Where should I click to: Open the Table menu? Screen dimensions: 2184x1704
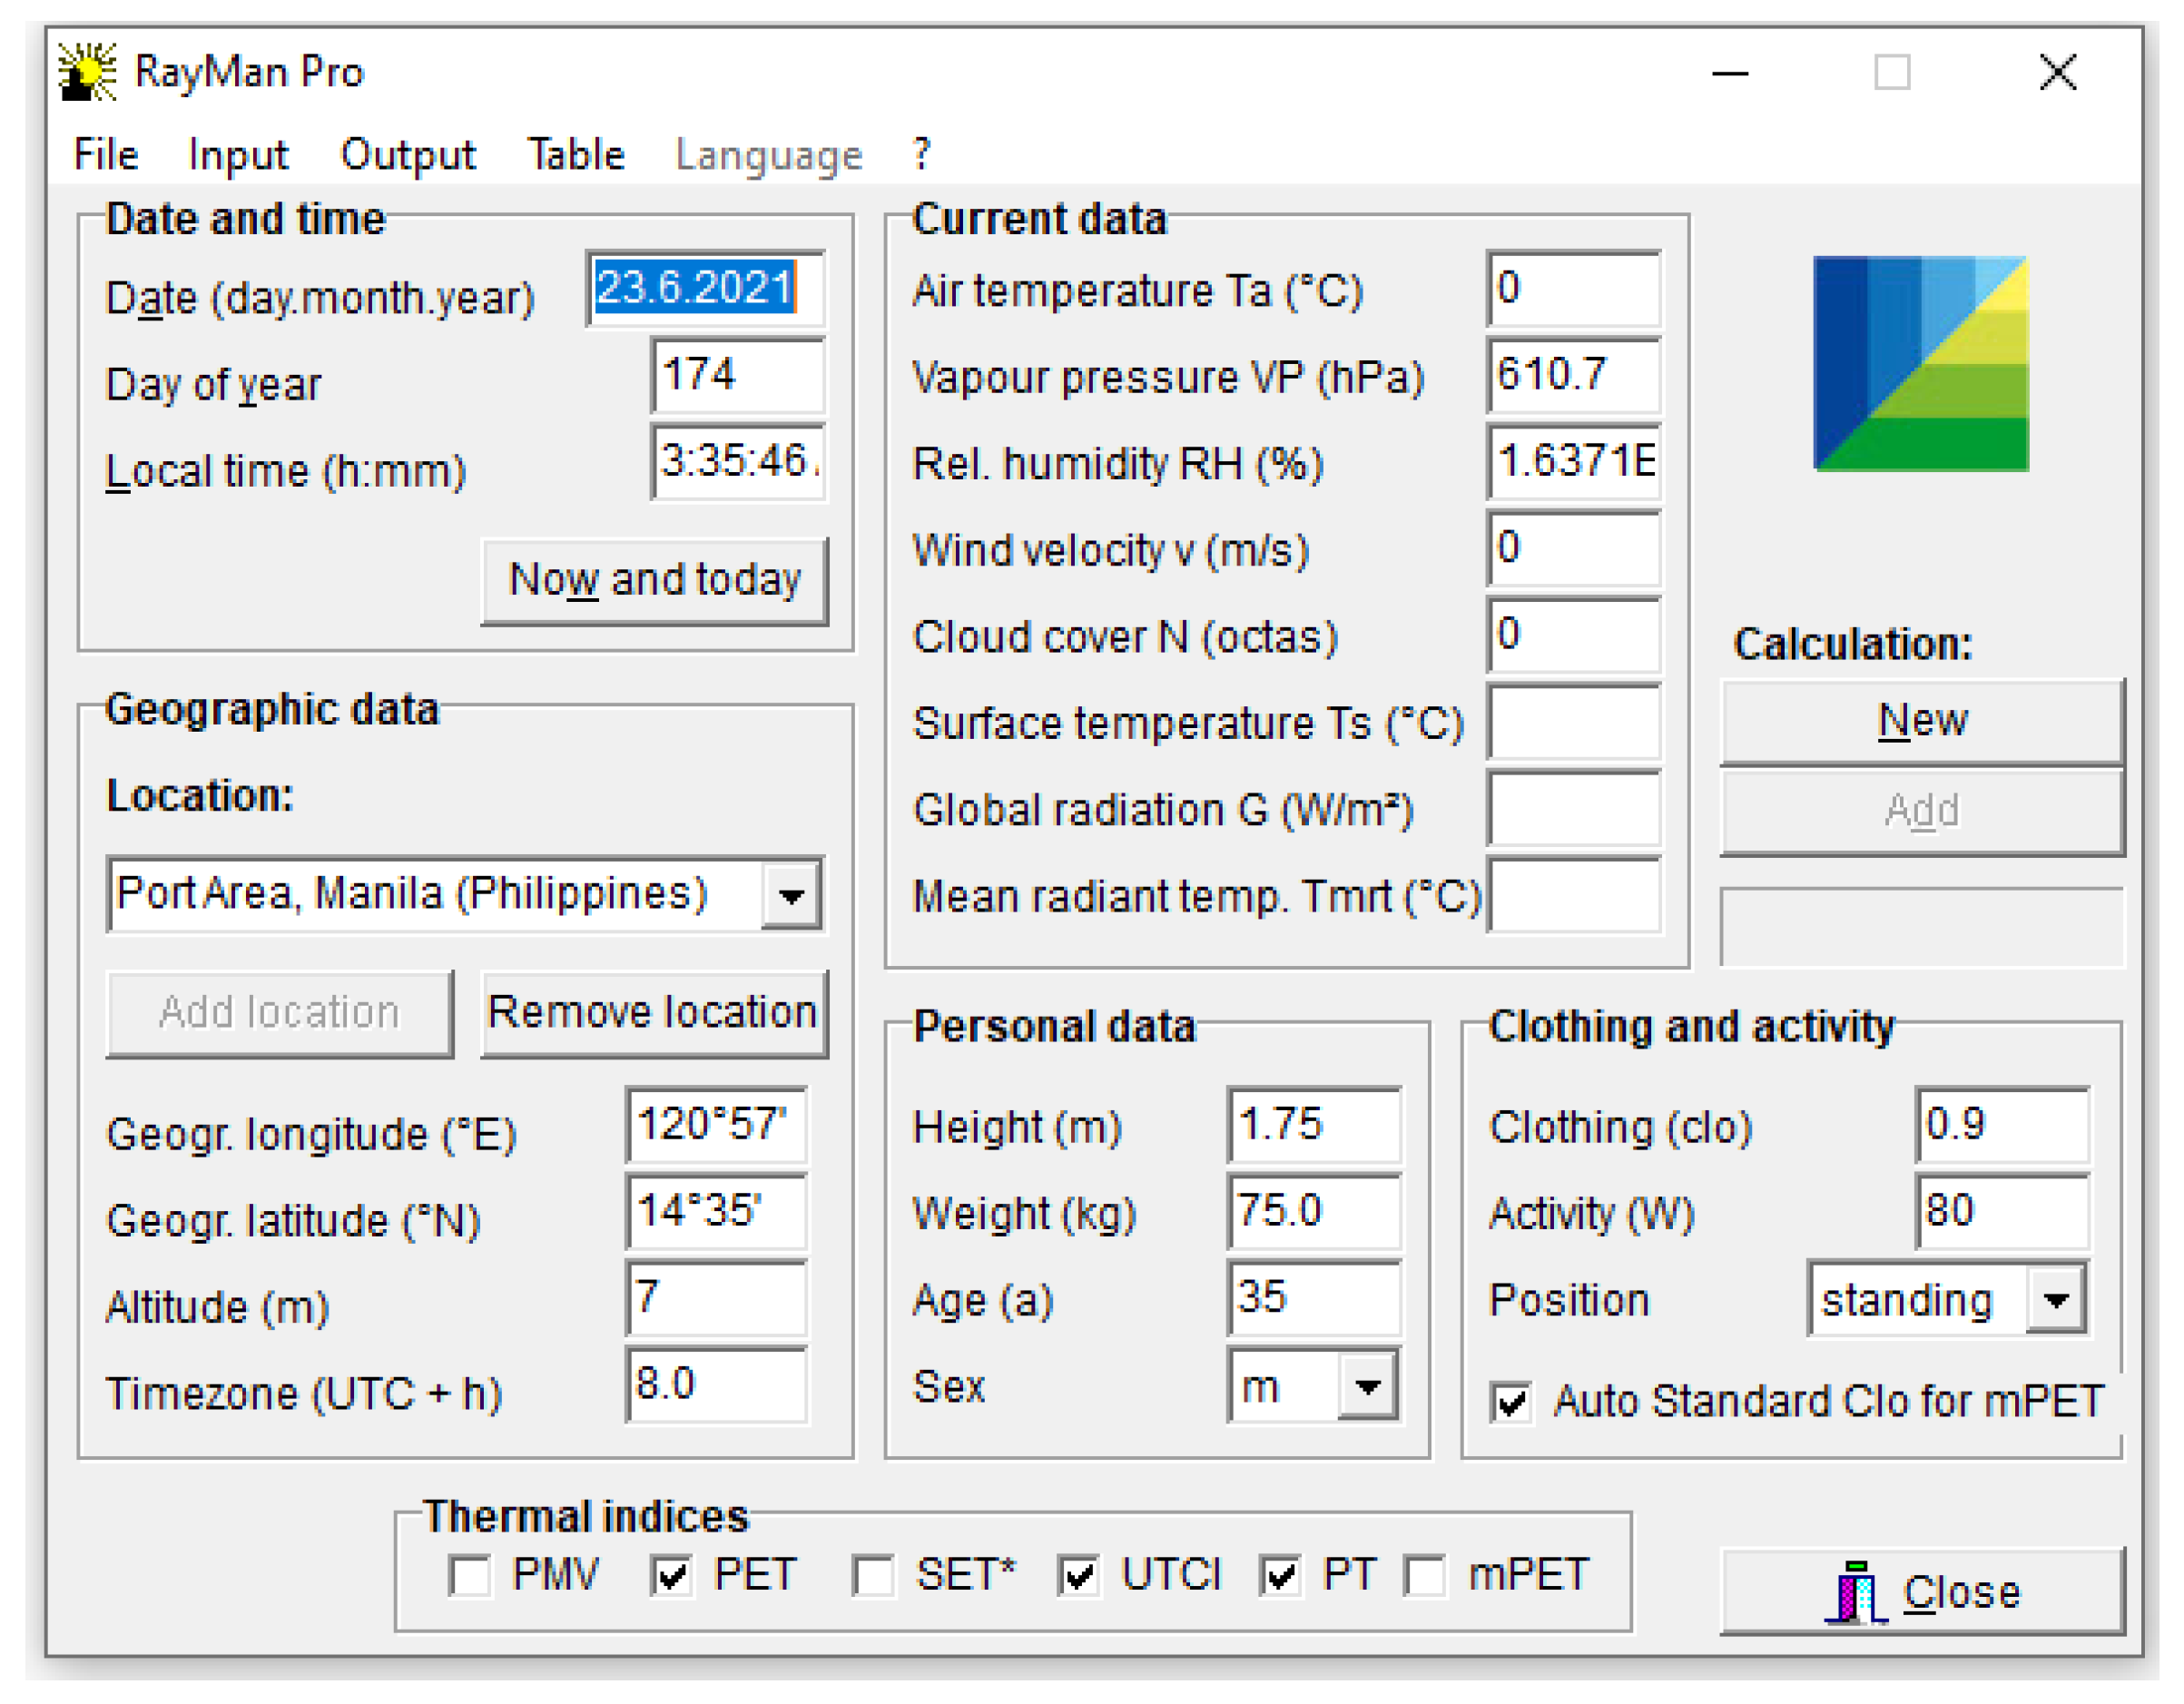tap(577, 153)
